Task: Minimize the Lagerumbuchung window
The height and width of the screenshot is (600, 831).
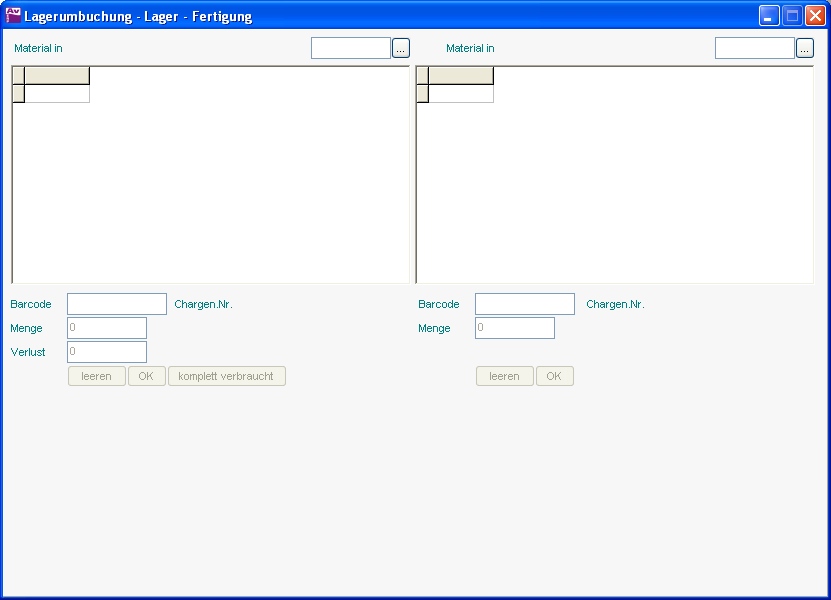Action: click(768, 16)
